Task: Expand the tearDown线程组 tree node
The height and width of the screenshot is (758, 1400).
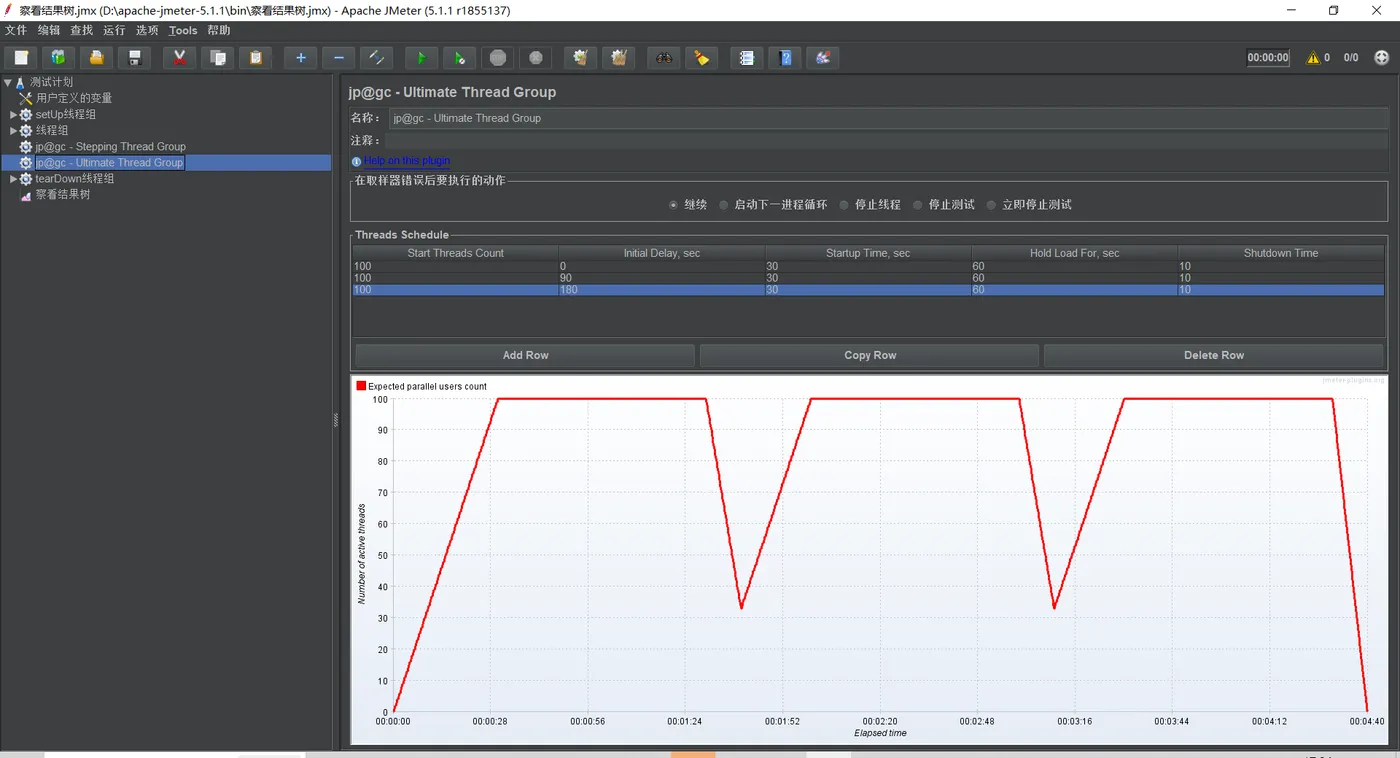Action: pos(14,179)
